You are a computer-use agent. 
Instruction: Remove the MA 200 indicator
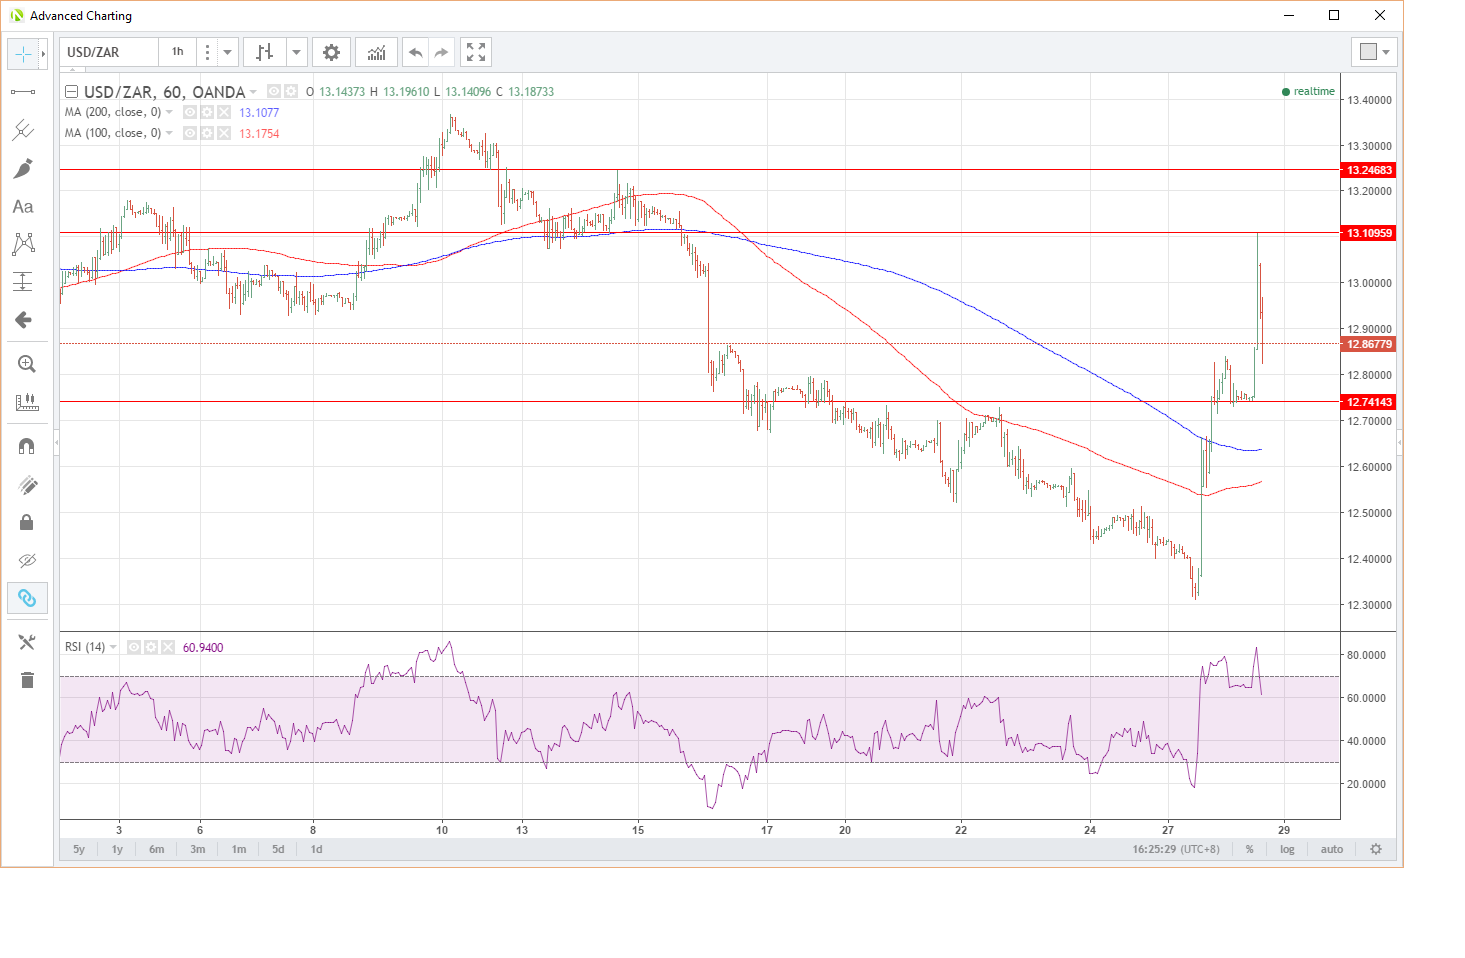[x=224, y=112]
